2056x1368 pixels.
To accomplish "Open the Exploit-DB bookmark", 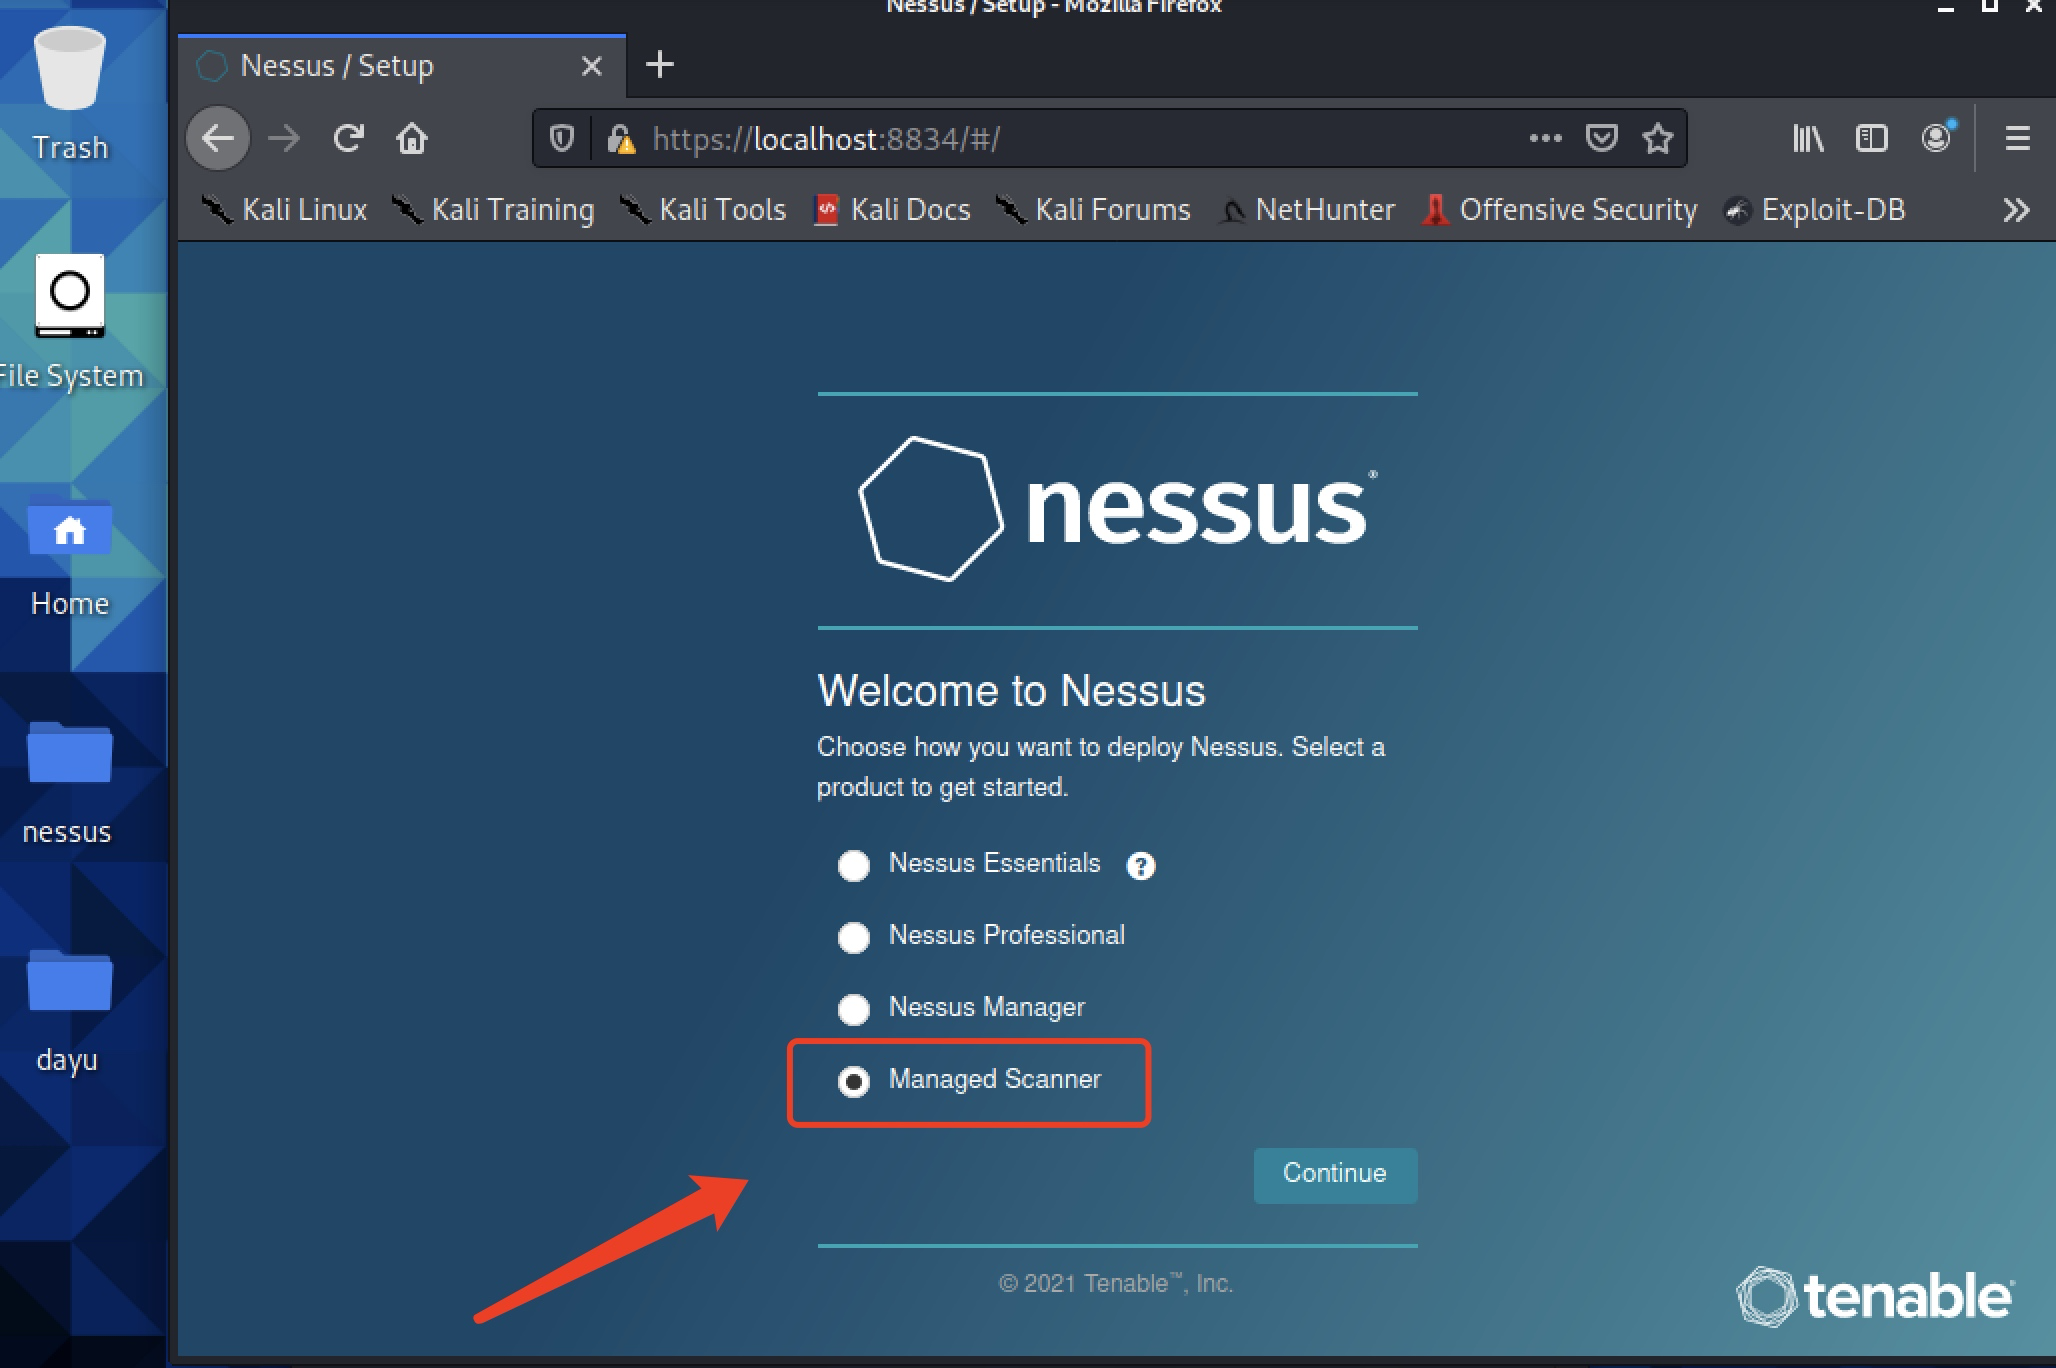I will (x=1815, y=210).
